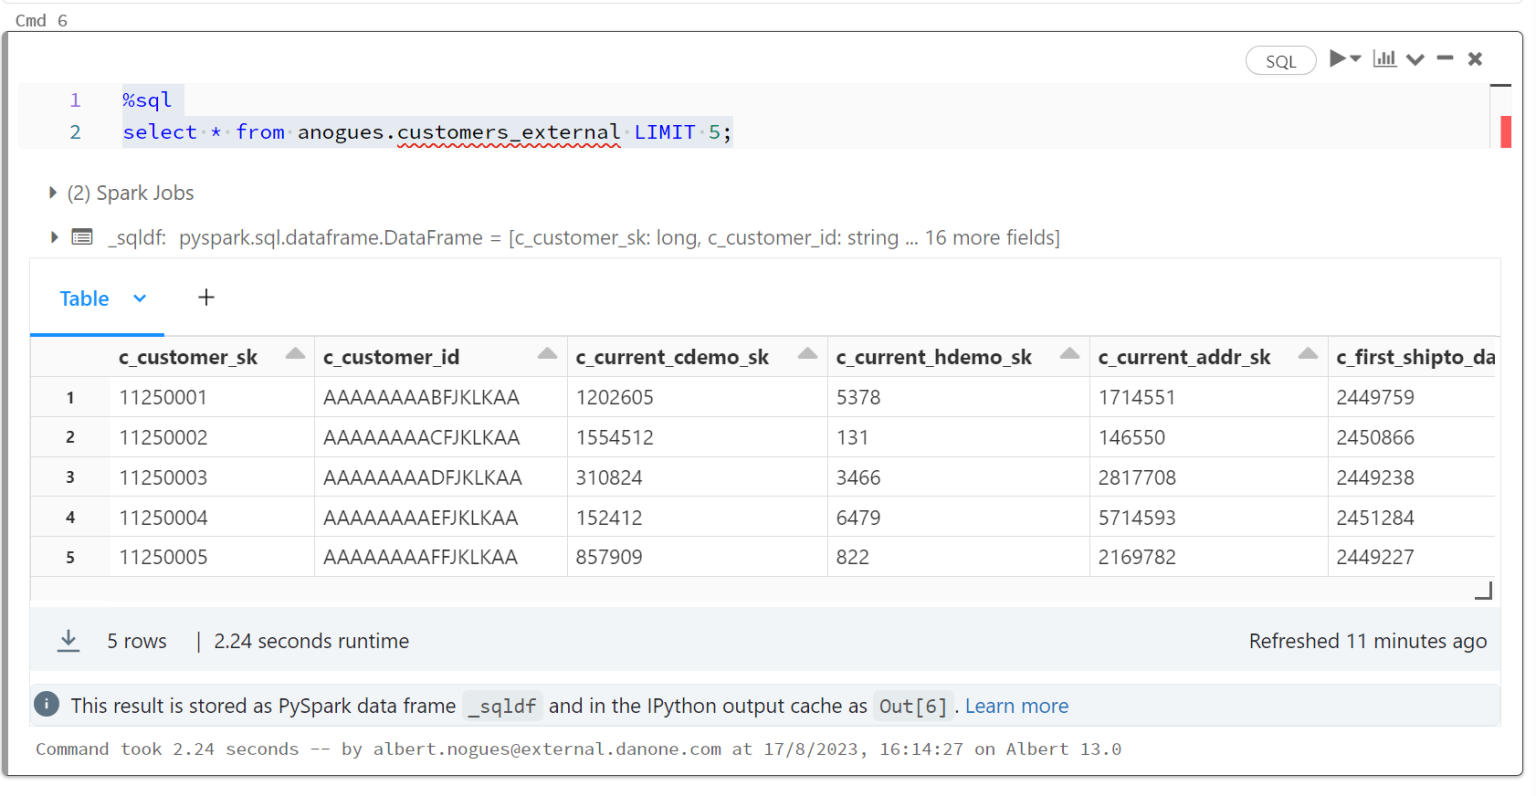The height and width of the screenshot is (796, 1536).
Task: Select the Table tab
Action: click(84, 298)
